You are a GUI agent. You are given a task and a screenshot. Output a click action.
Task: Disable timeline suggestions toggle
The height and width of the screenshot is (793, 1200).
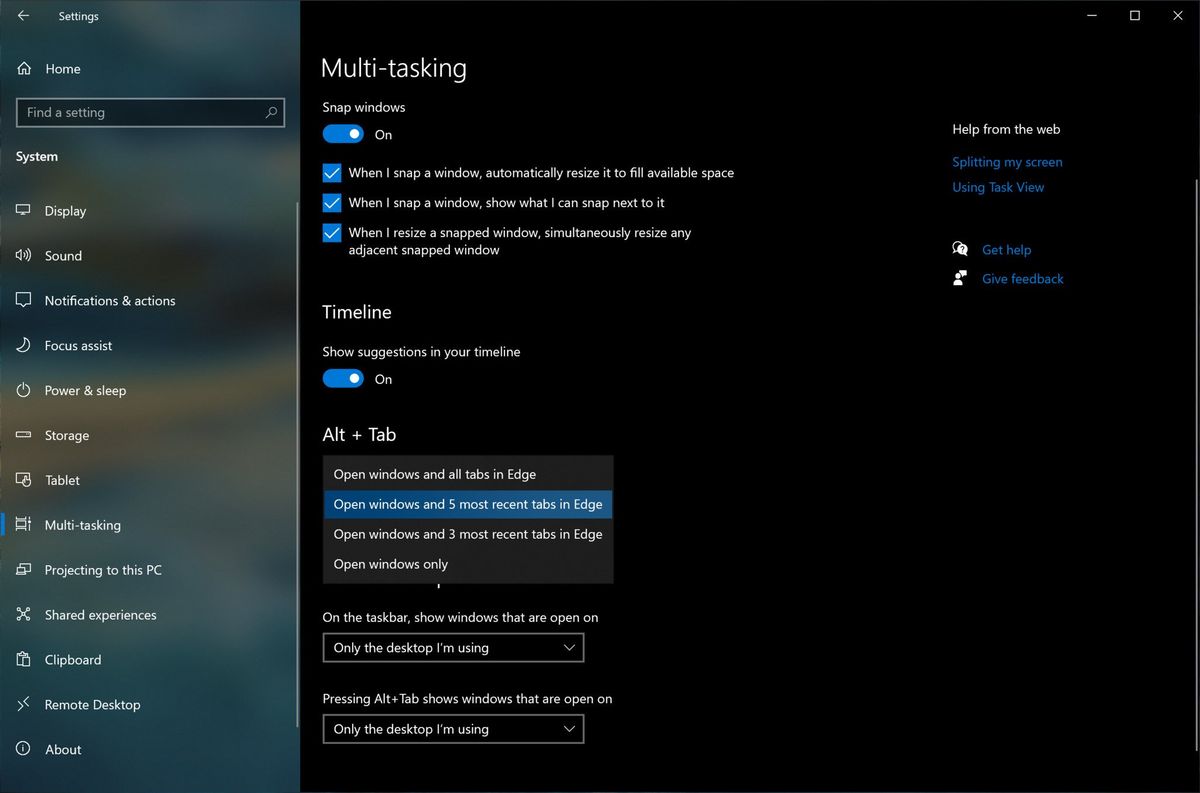click(x=343, y=378)
